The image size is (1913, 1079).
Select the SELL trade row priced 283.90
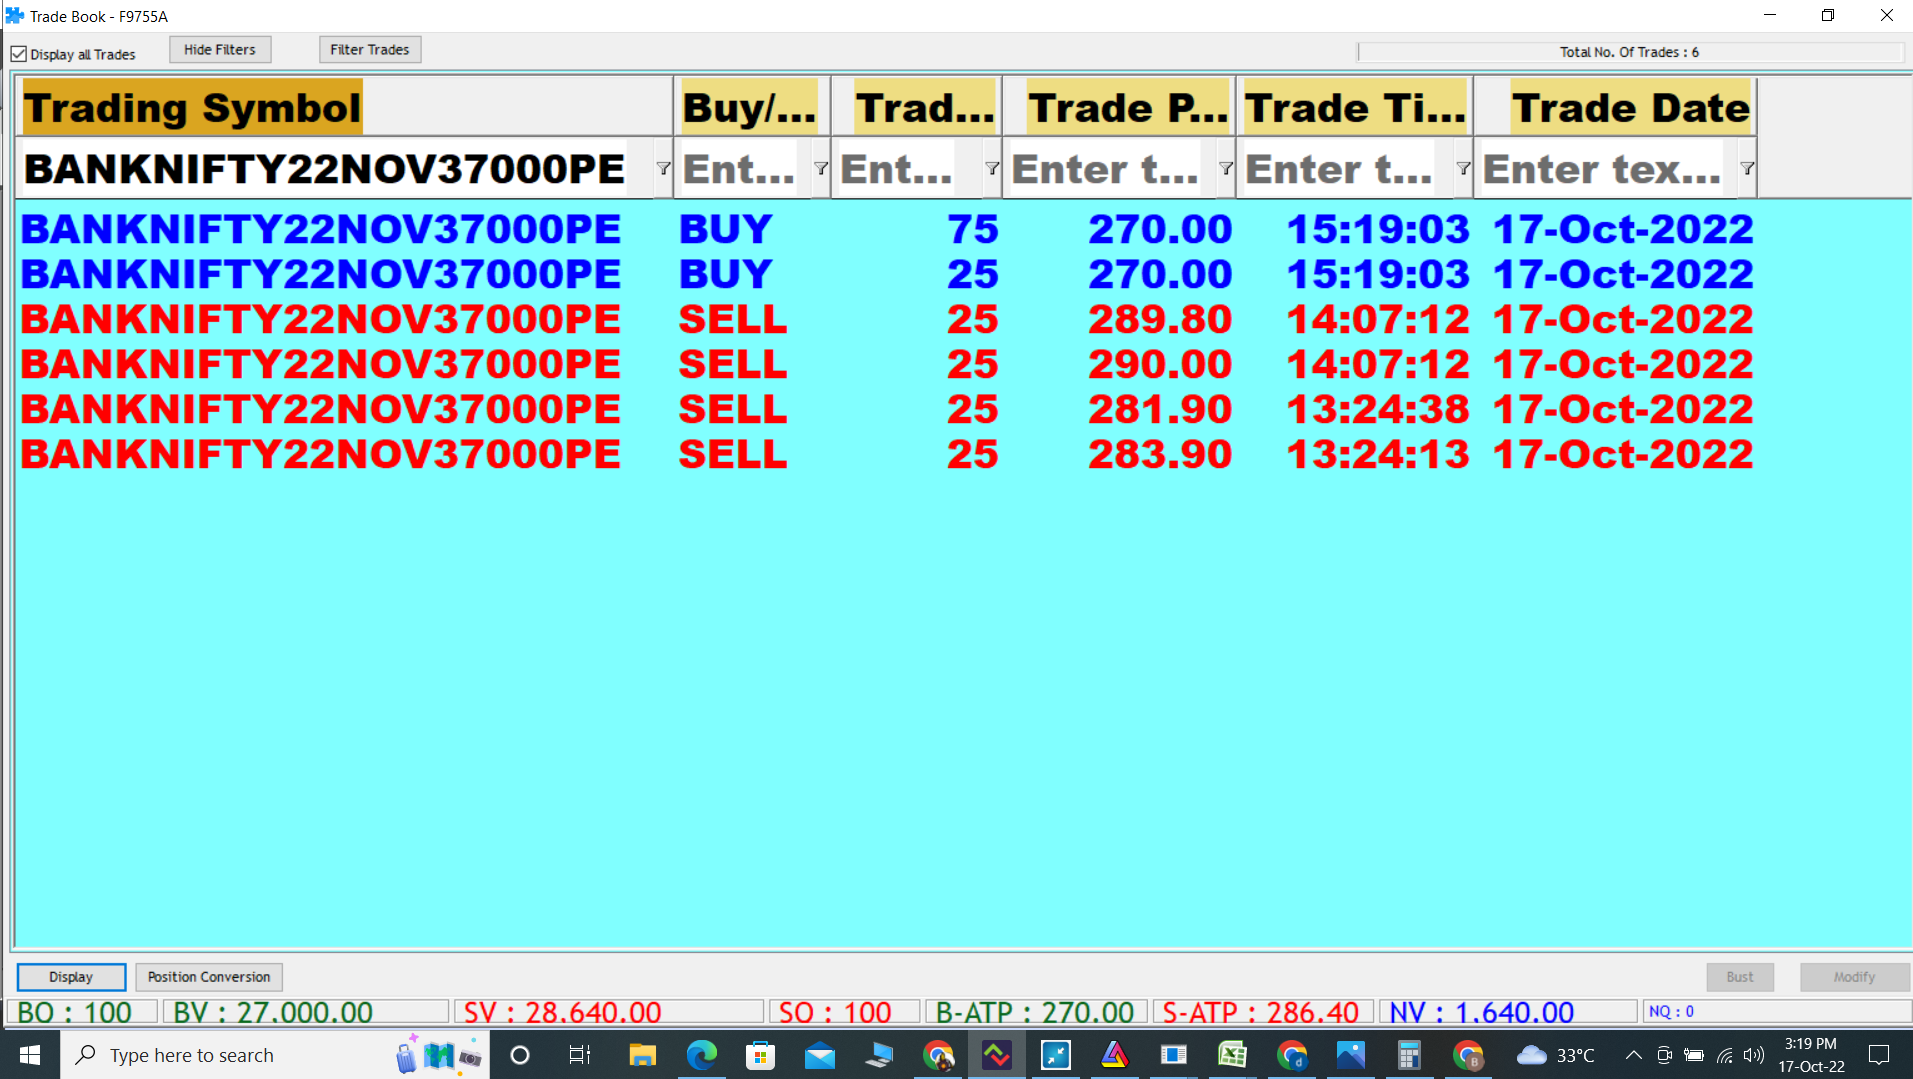click(885, 455)
